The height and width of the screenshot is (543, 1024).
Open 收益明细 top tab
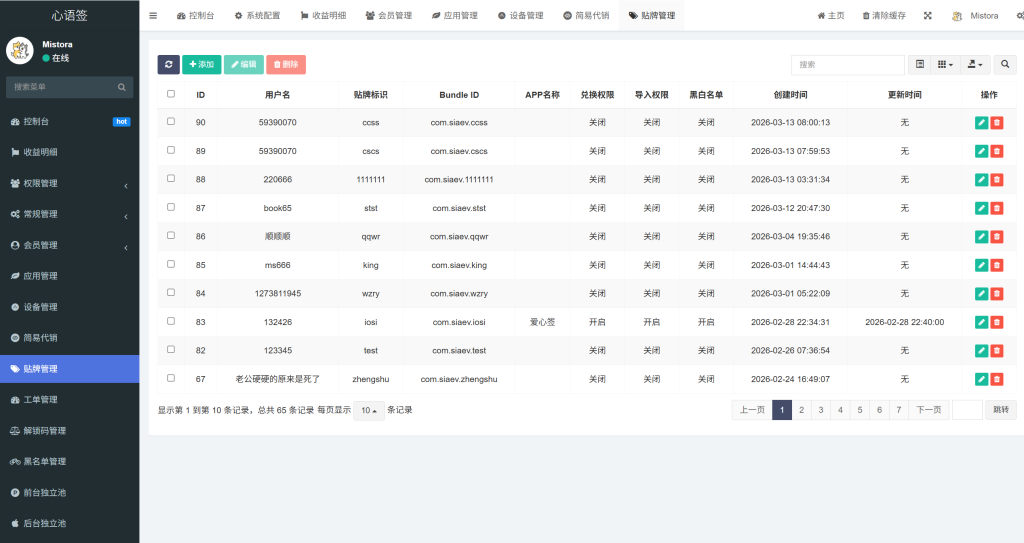point(323,16)
